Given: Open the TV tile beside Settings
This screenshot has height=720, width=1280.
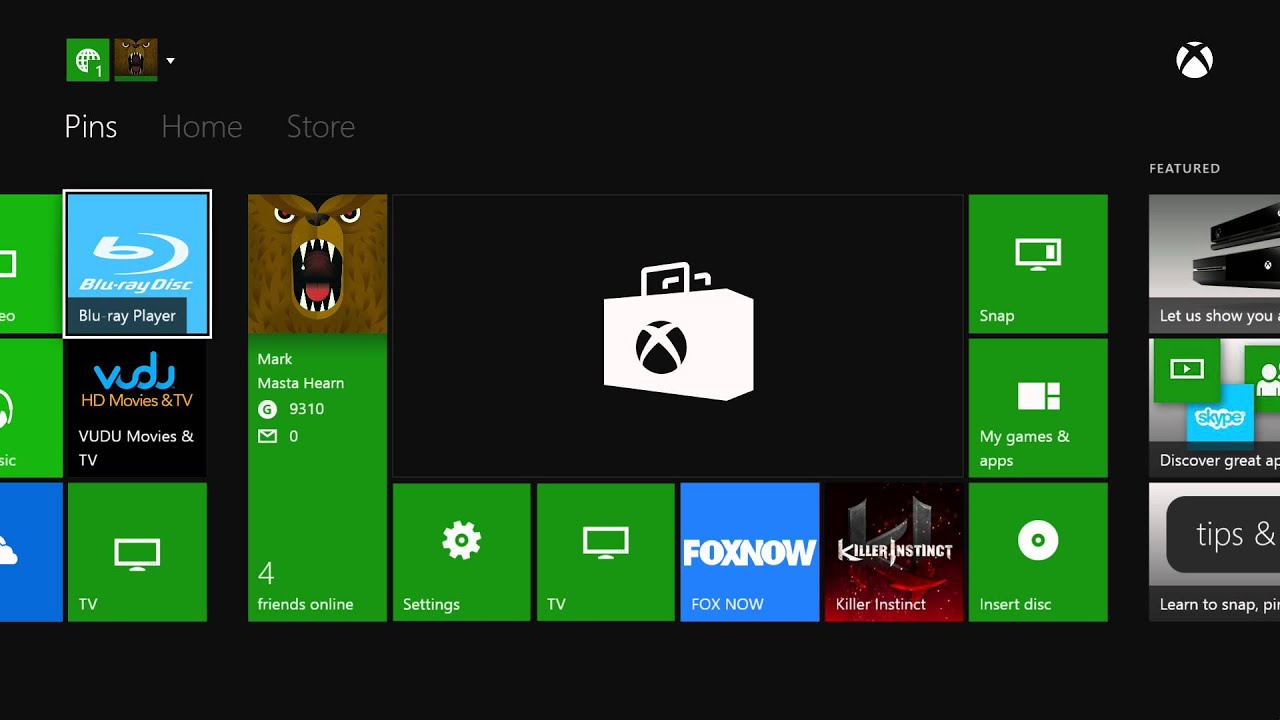Looking at the screenshot, I should coord(605,552).
